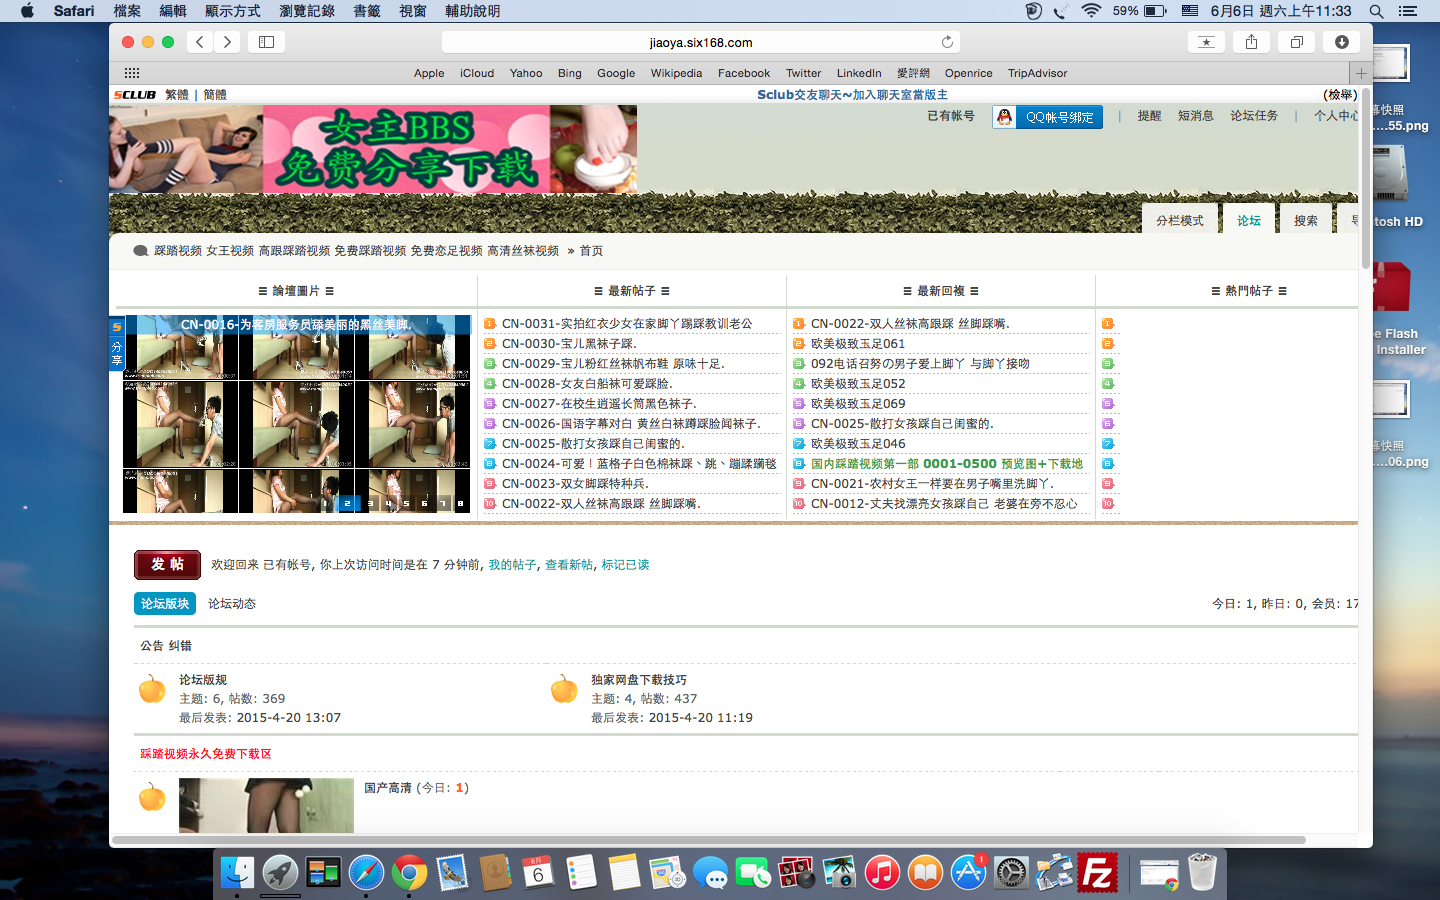Screen dimensions: 1440x900
Task: Select slideshow image number 2
Action: pos(347,504)
